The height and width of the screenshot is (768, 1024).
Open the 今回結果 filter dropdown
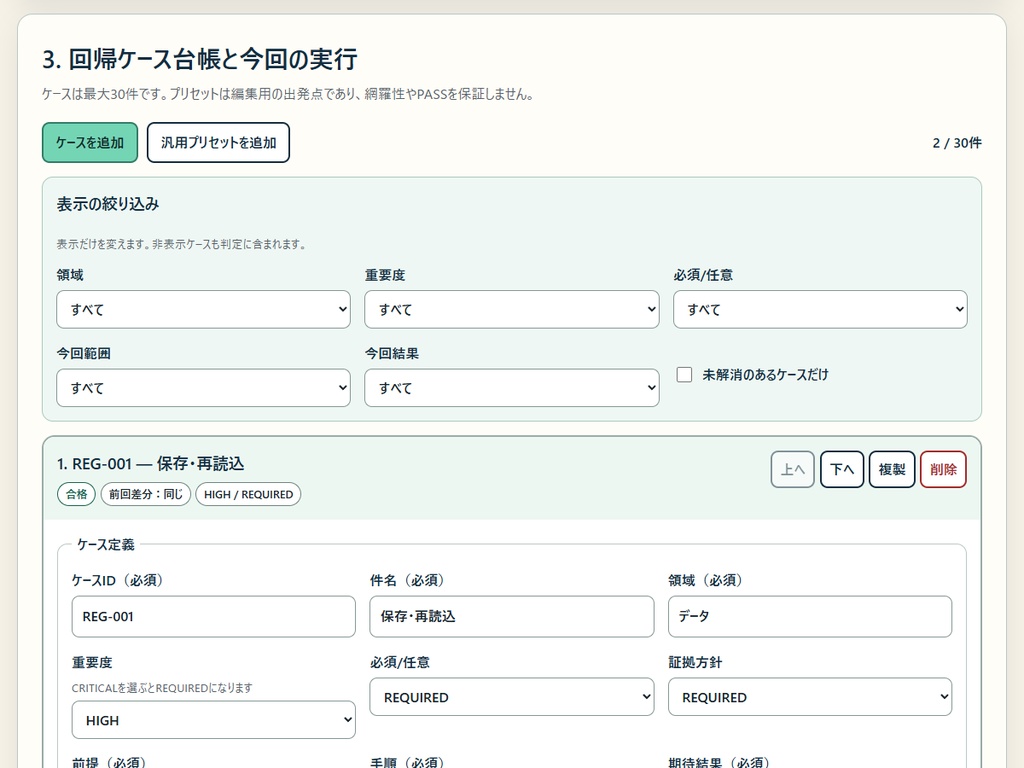[x=511, y=388]
